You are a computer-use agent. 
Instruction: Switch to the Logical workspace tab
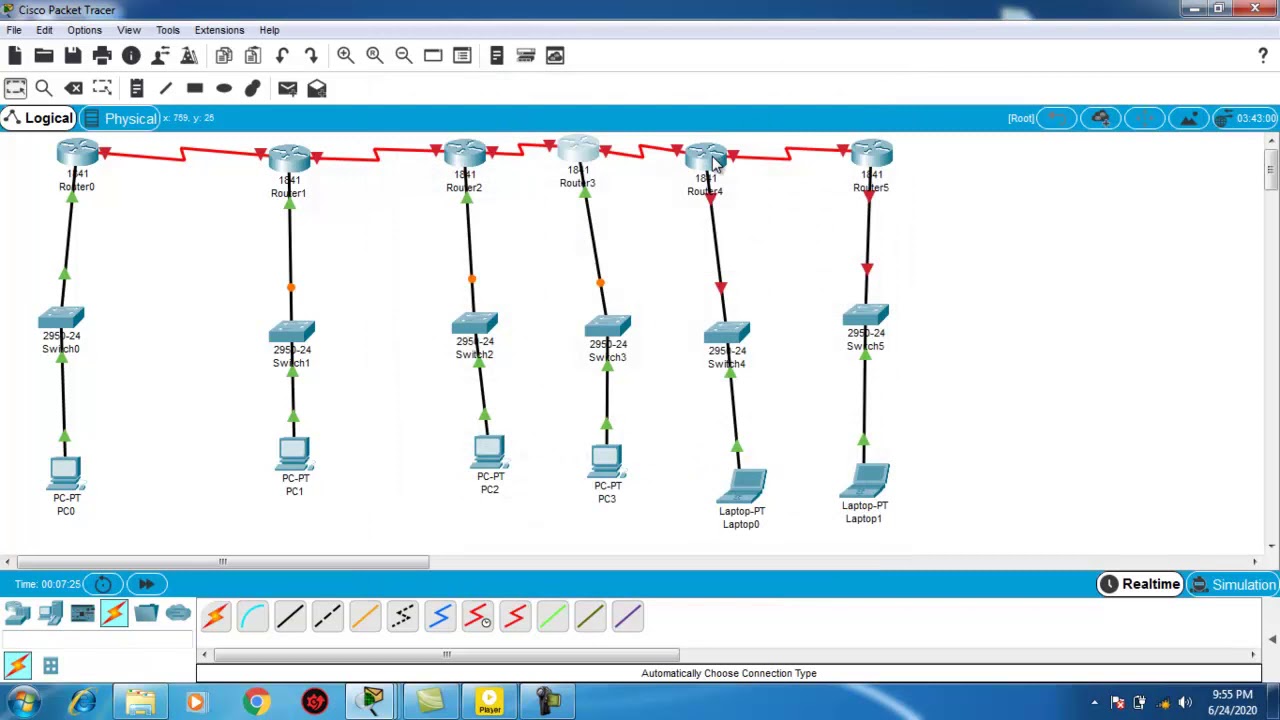38,118
